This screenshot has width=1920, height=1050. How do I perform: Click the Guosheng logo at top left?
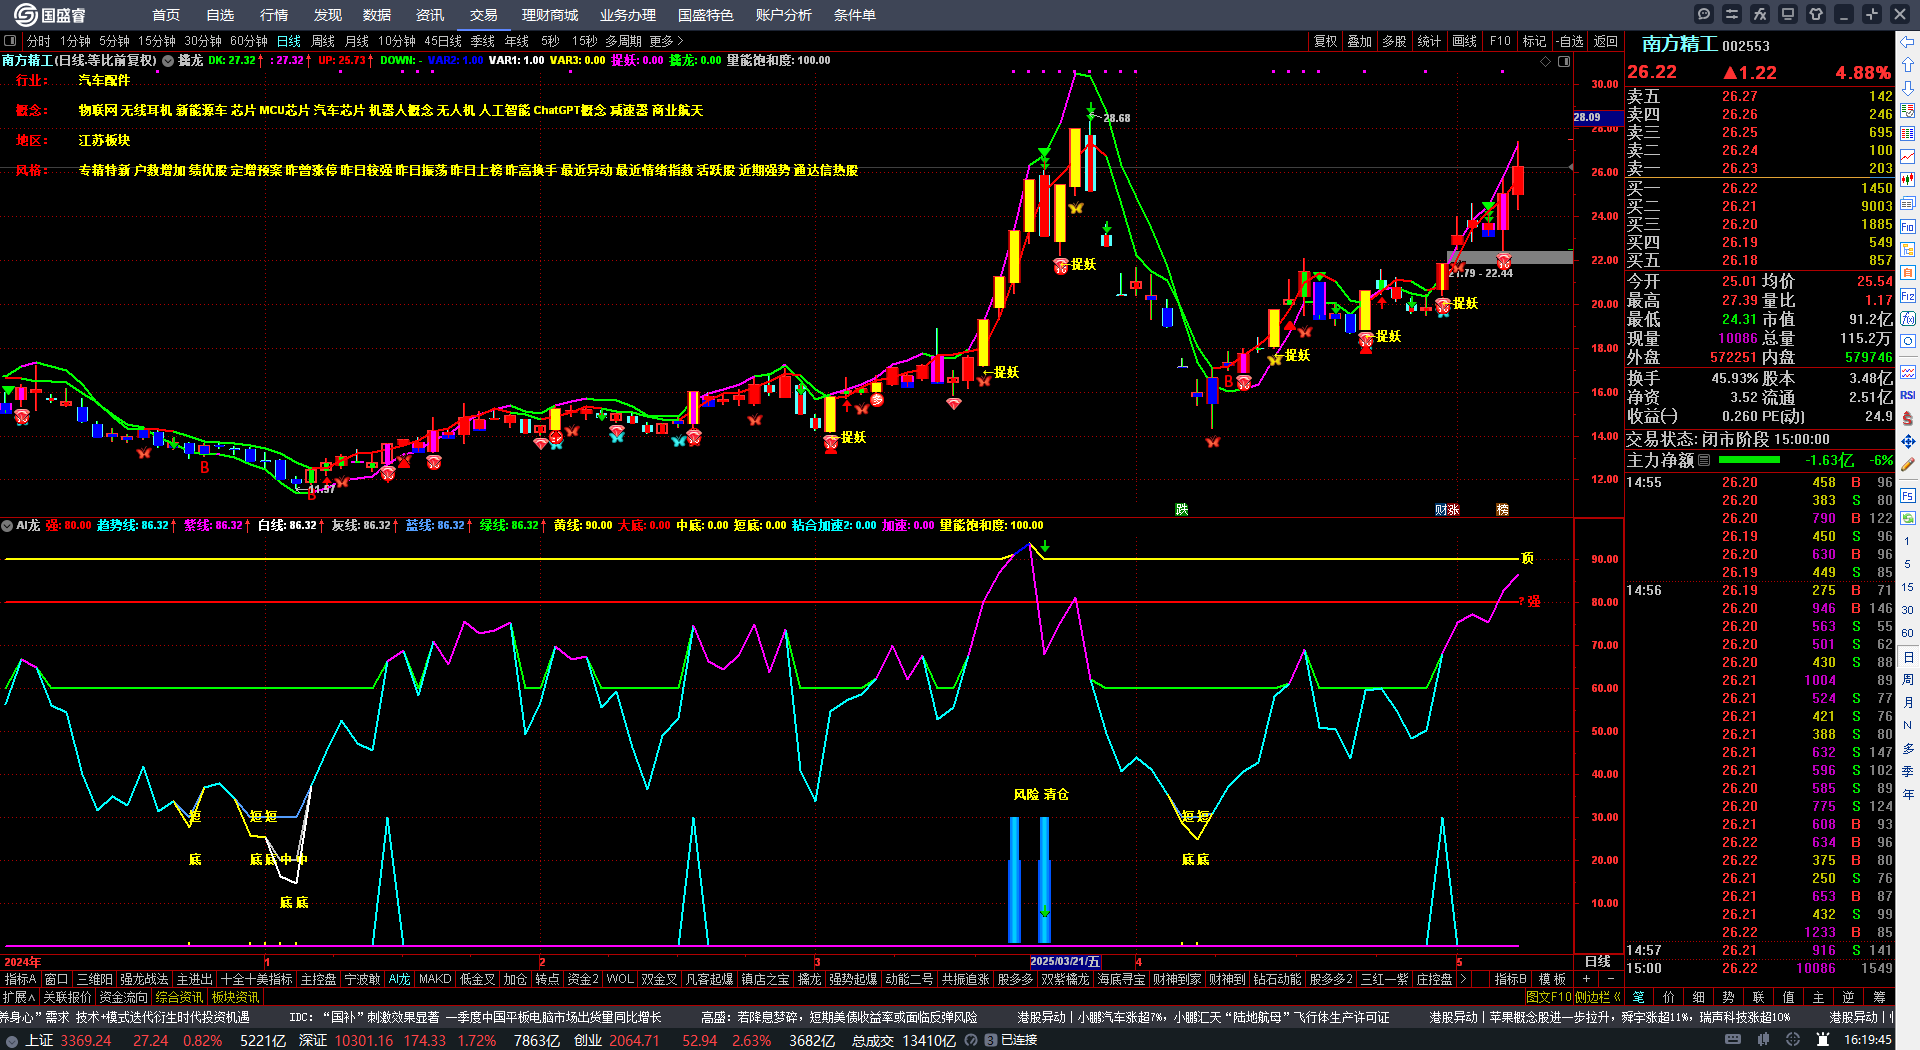click(x=50, y=15)
